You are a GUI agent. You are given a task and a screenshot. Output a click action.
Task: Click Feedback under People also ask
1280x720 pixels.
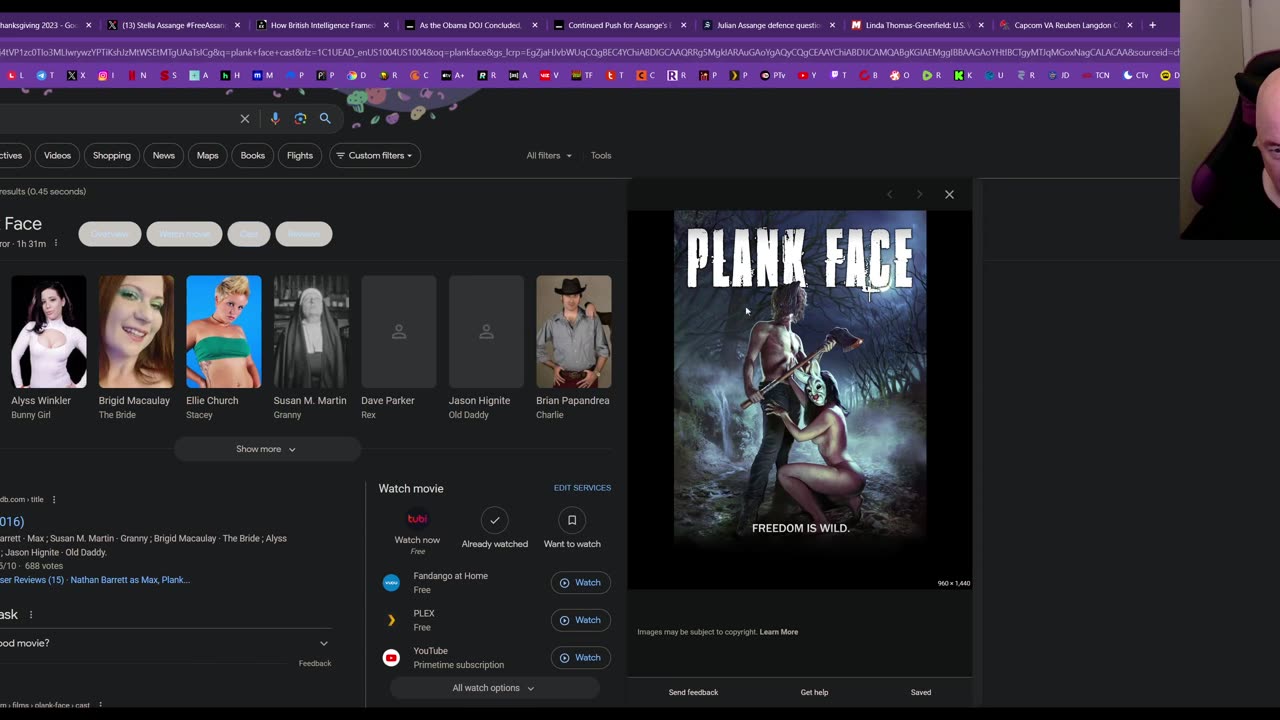[315, 663]
